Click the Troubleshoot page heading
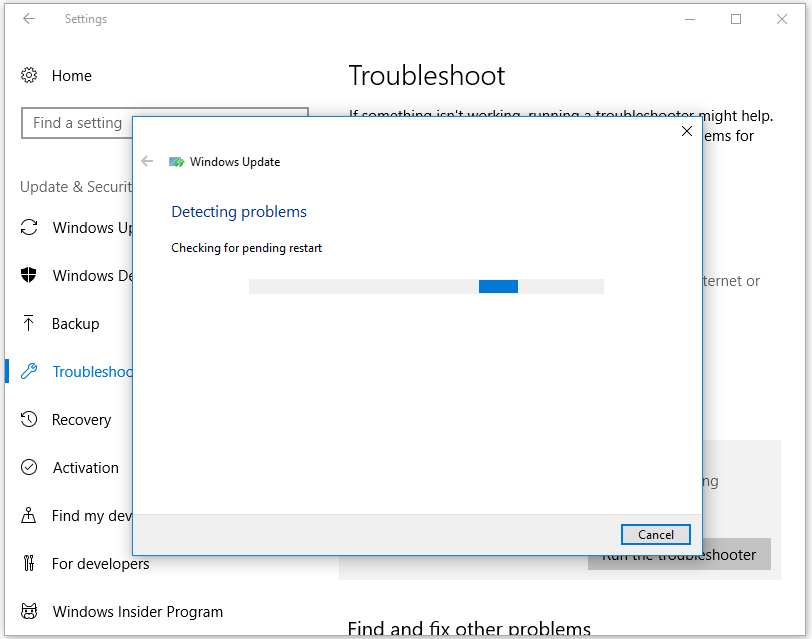Image resolution: width=812 pixels, height=639 pixels. click(427, 76)
